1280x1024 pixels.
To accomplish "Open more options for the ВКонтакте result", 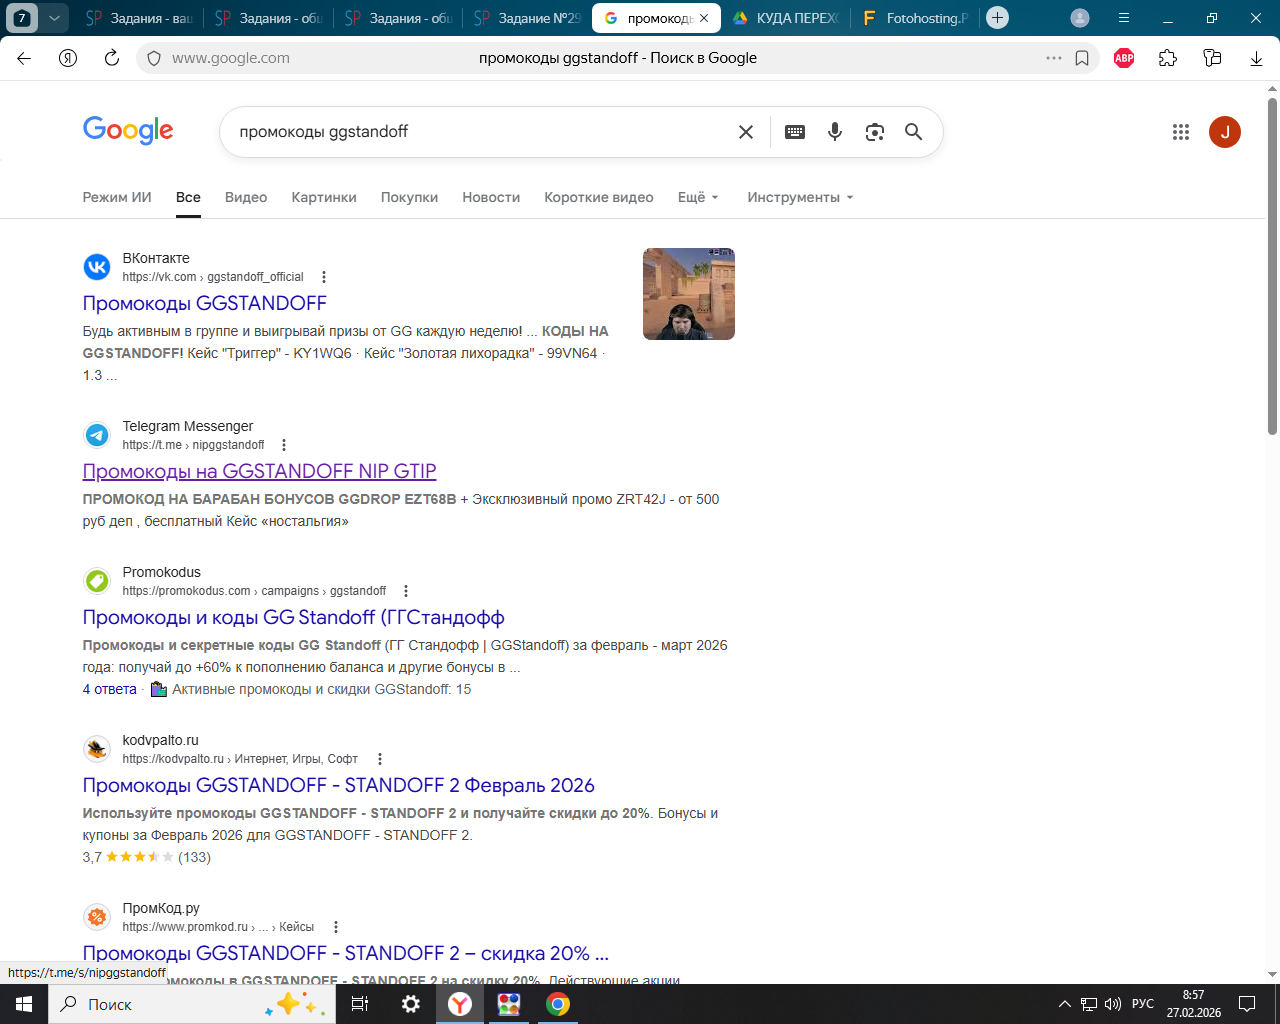I will [x=324, y=277].
